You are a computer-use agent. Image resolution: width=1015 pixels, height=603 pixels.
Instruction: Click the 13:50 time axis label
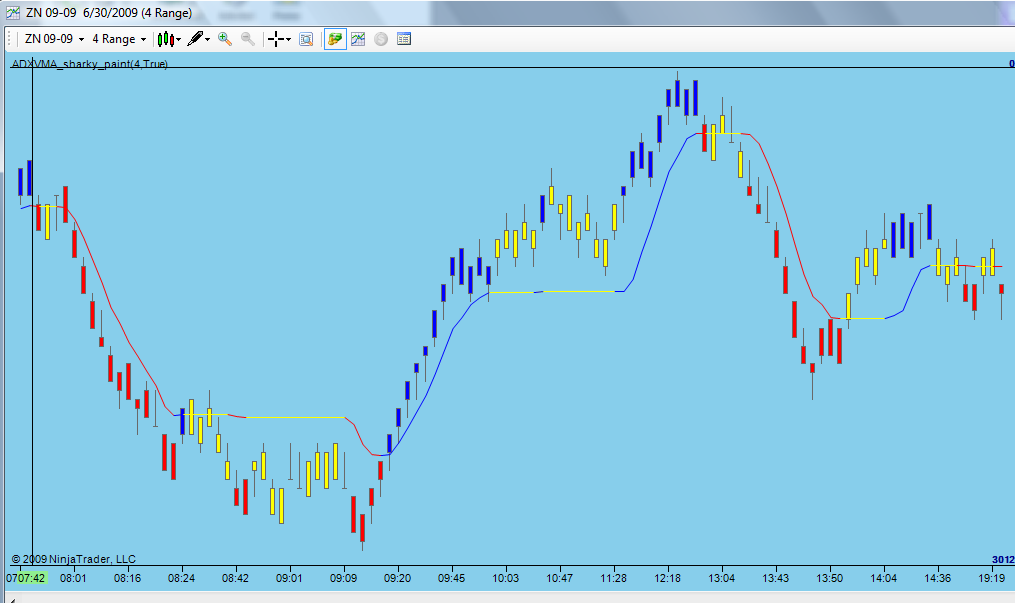(829, 578)
